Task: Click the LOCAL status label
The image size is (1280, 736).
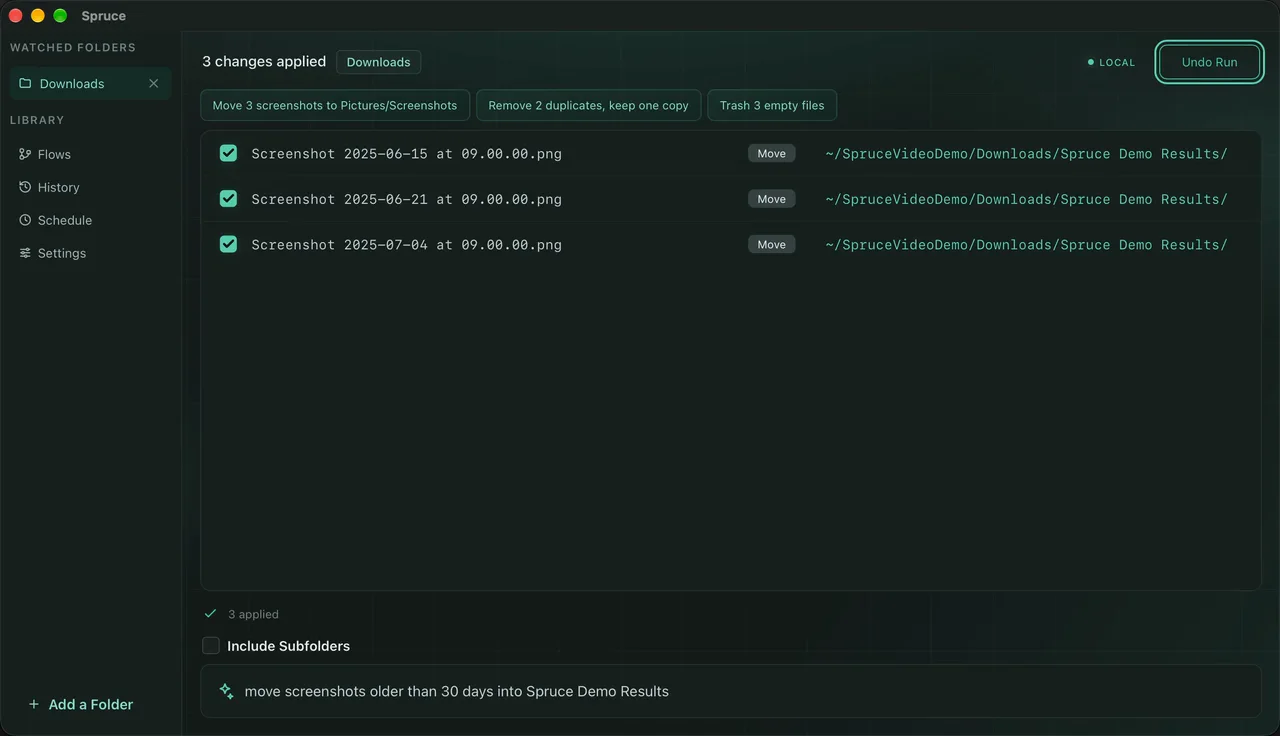Action: pyautogui.click(x=1117, y=62)
